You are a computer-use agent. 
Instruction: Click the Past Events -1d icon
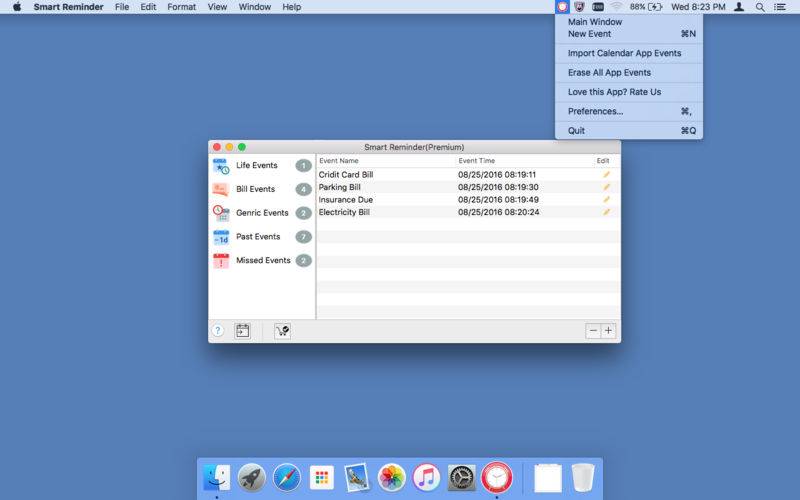[221, 237]
